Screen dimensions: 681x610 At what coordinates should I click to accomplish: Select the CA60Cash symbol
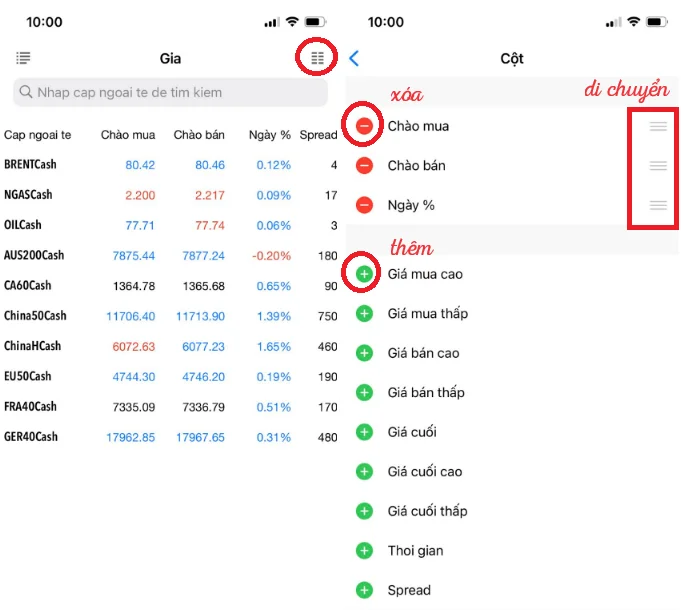coord(27,286)
